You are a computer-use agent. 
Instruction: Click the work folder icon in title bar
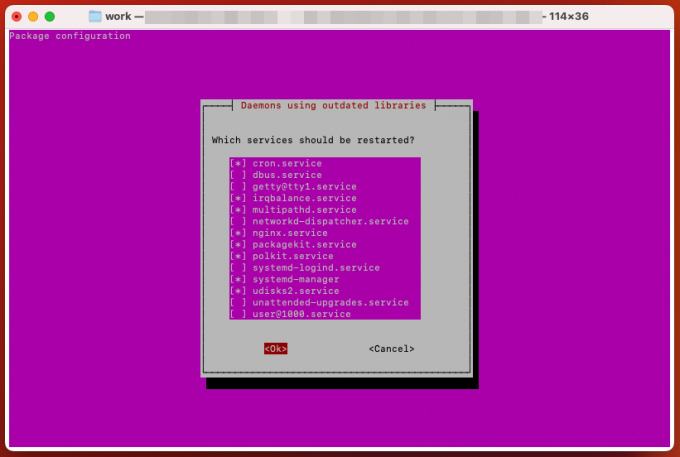point(95,17)
